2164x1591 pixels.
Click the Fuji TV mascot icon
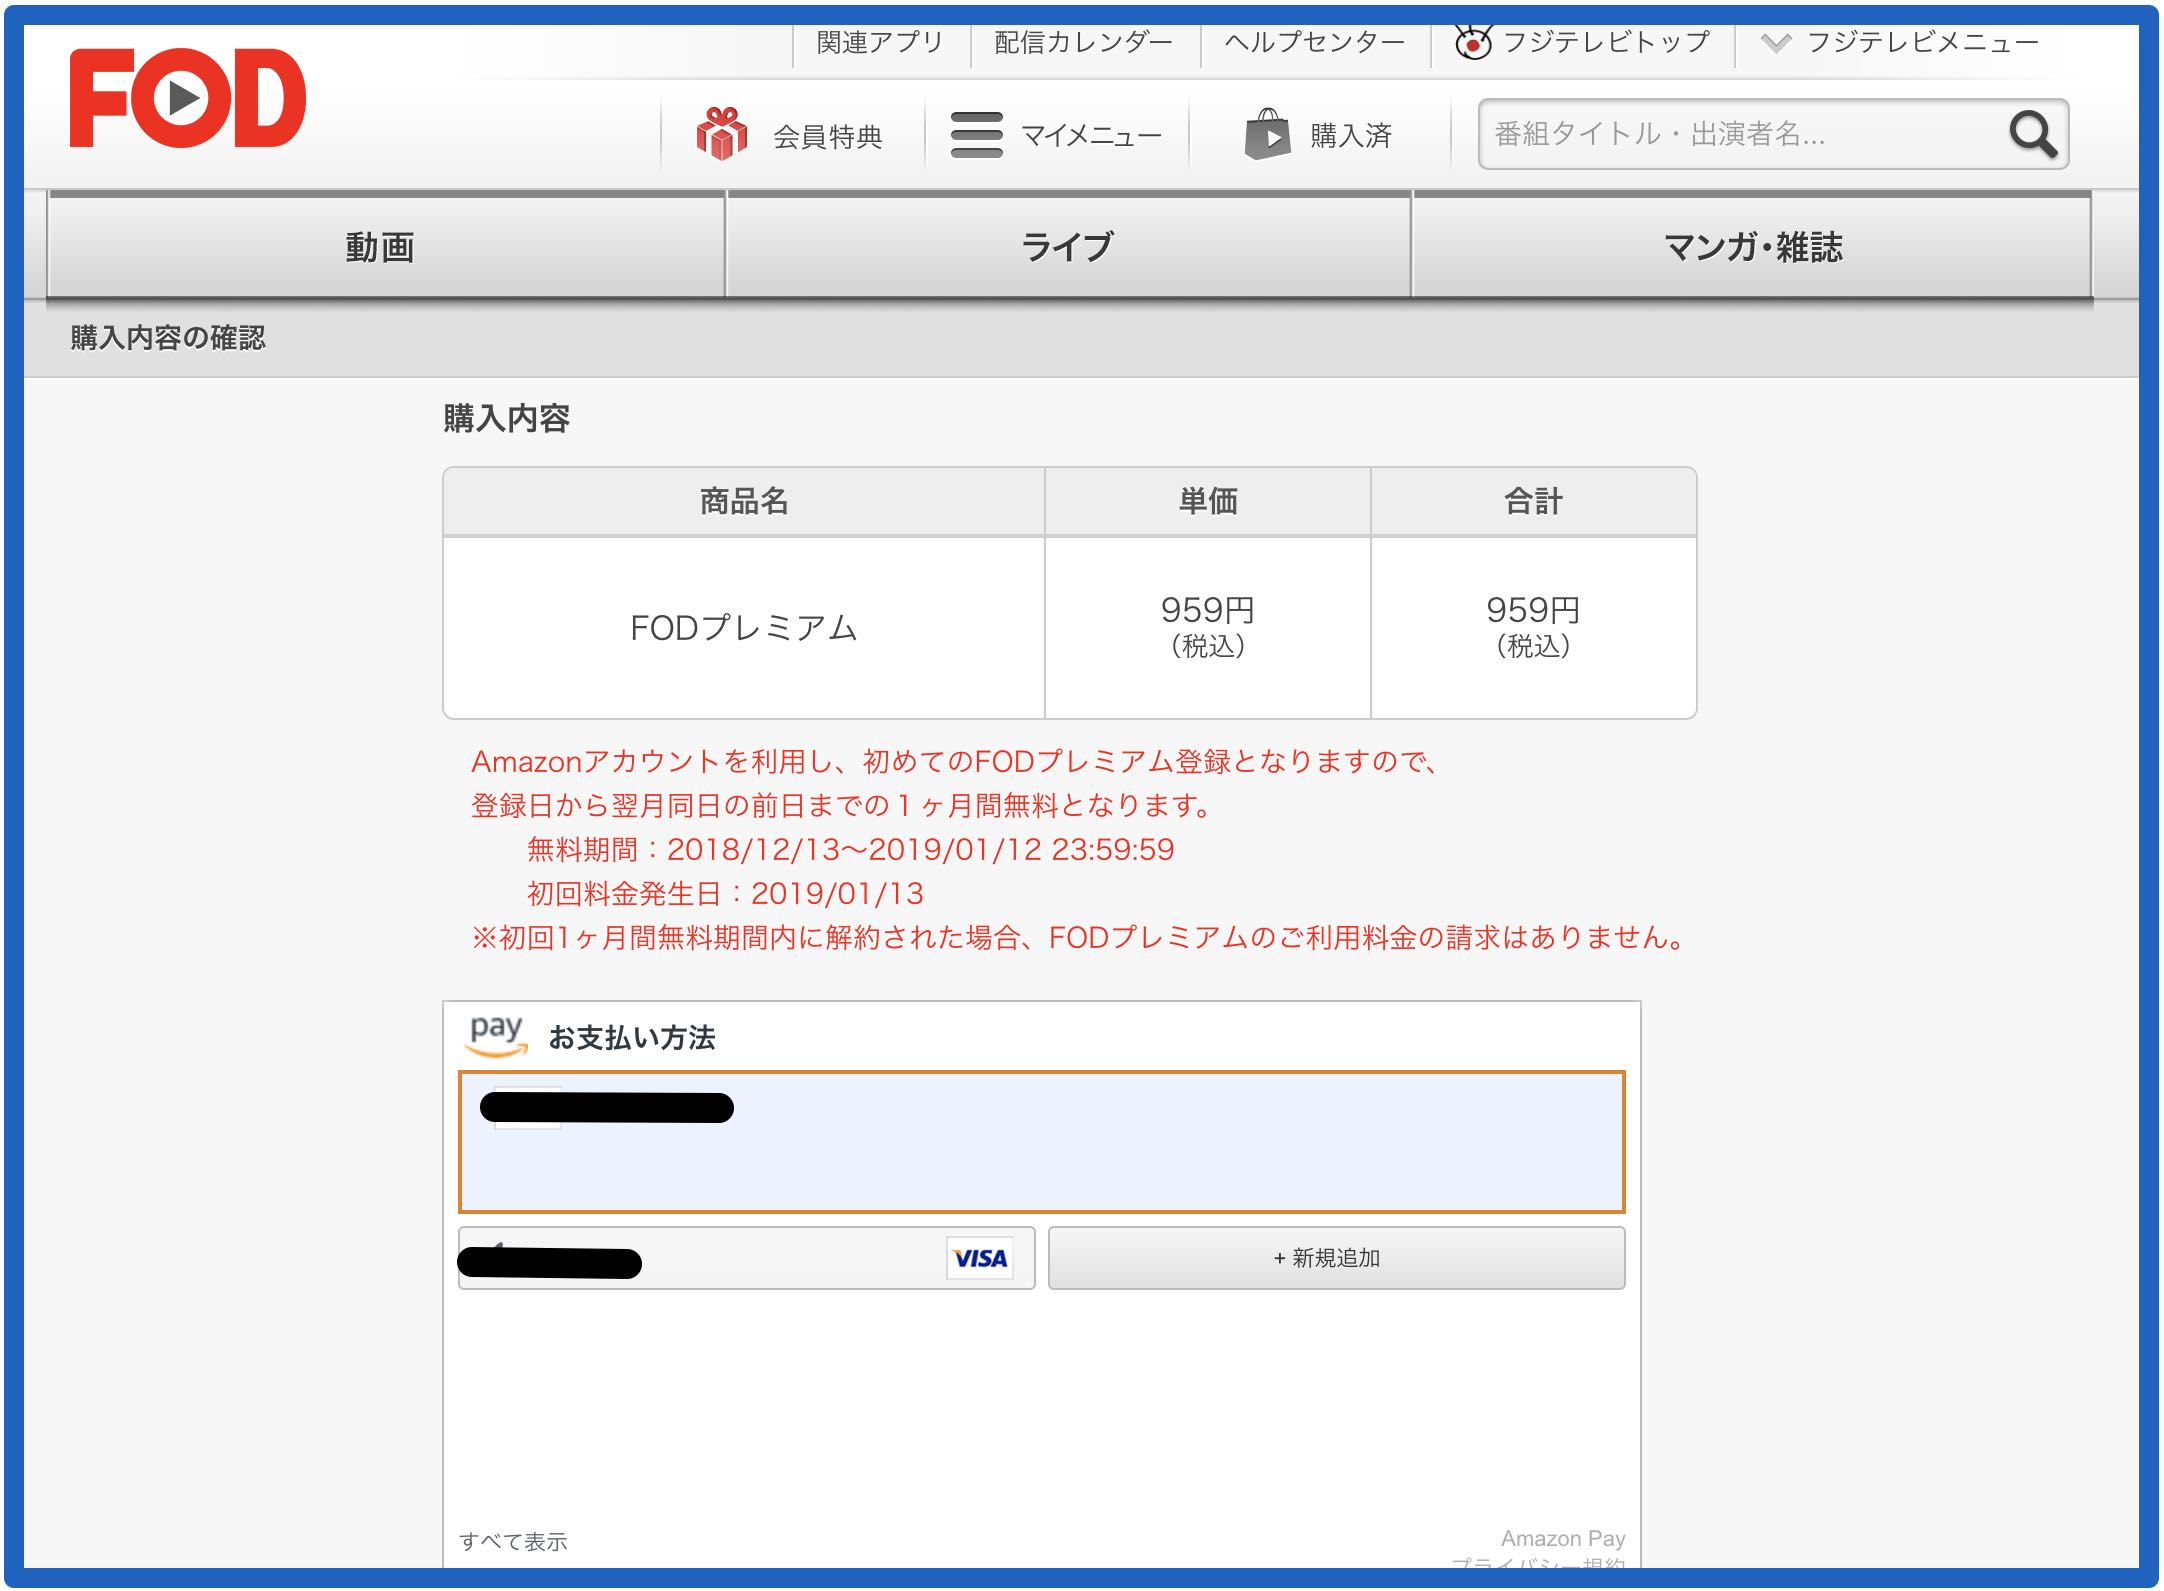pyautogui.click(x=1472, y=43)
